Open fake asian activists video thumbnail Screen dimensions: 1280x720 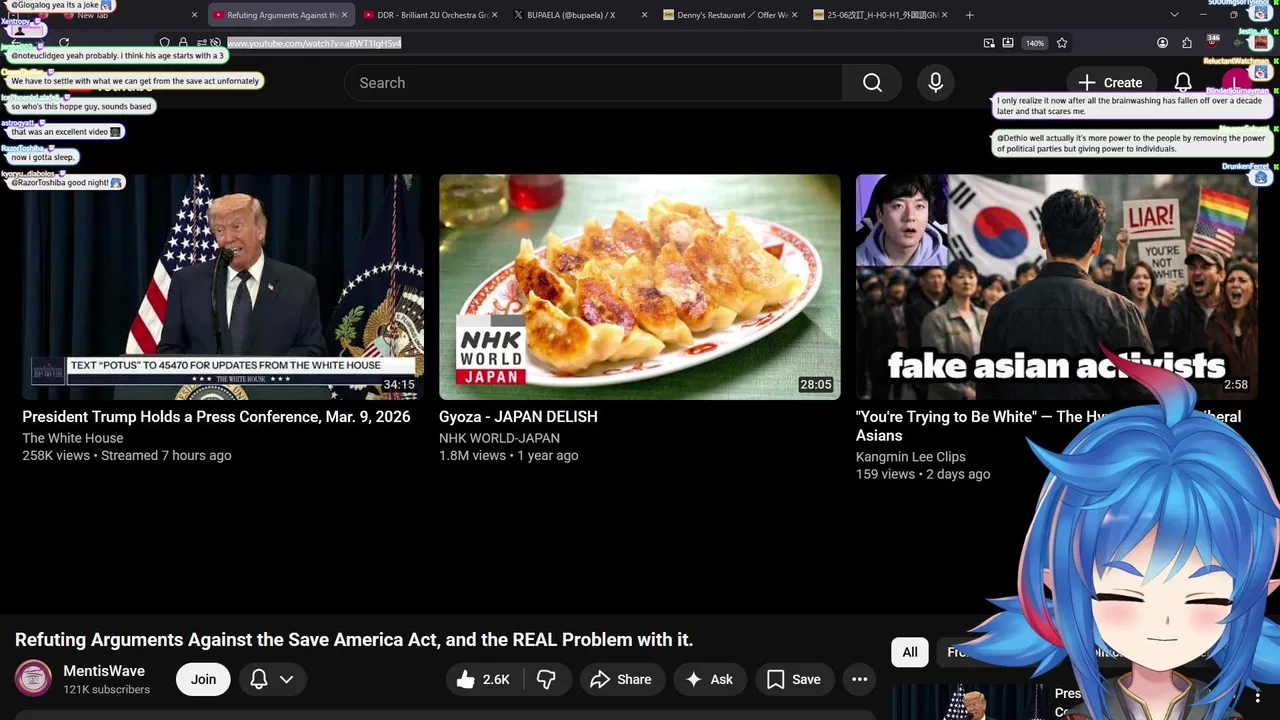point(1057,287)
